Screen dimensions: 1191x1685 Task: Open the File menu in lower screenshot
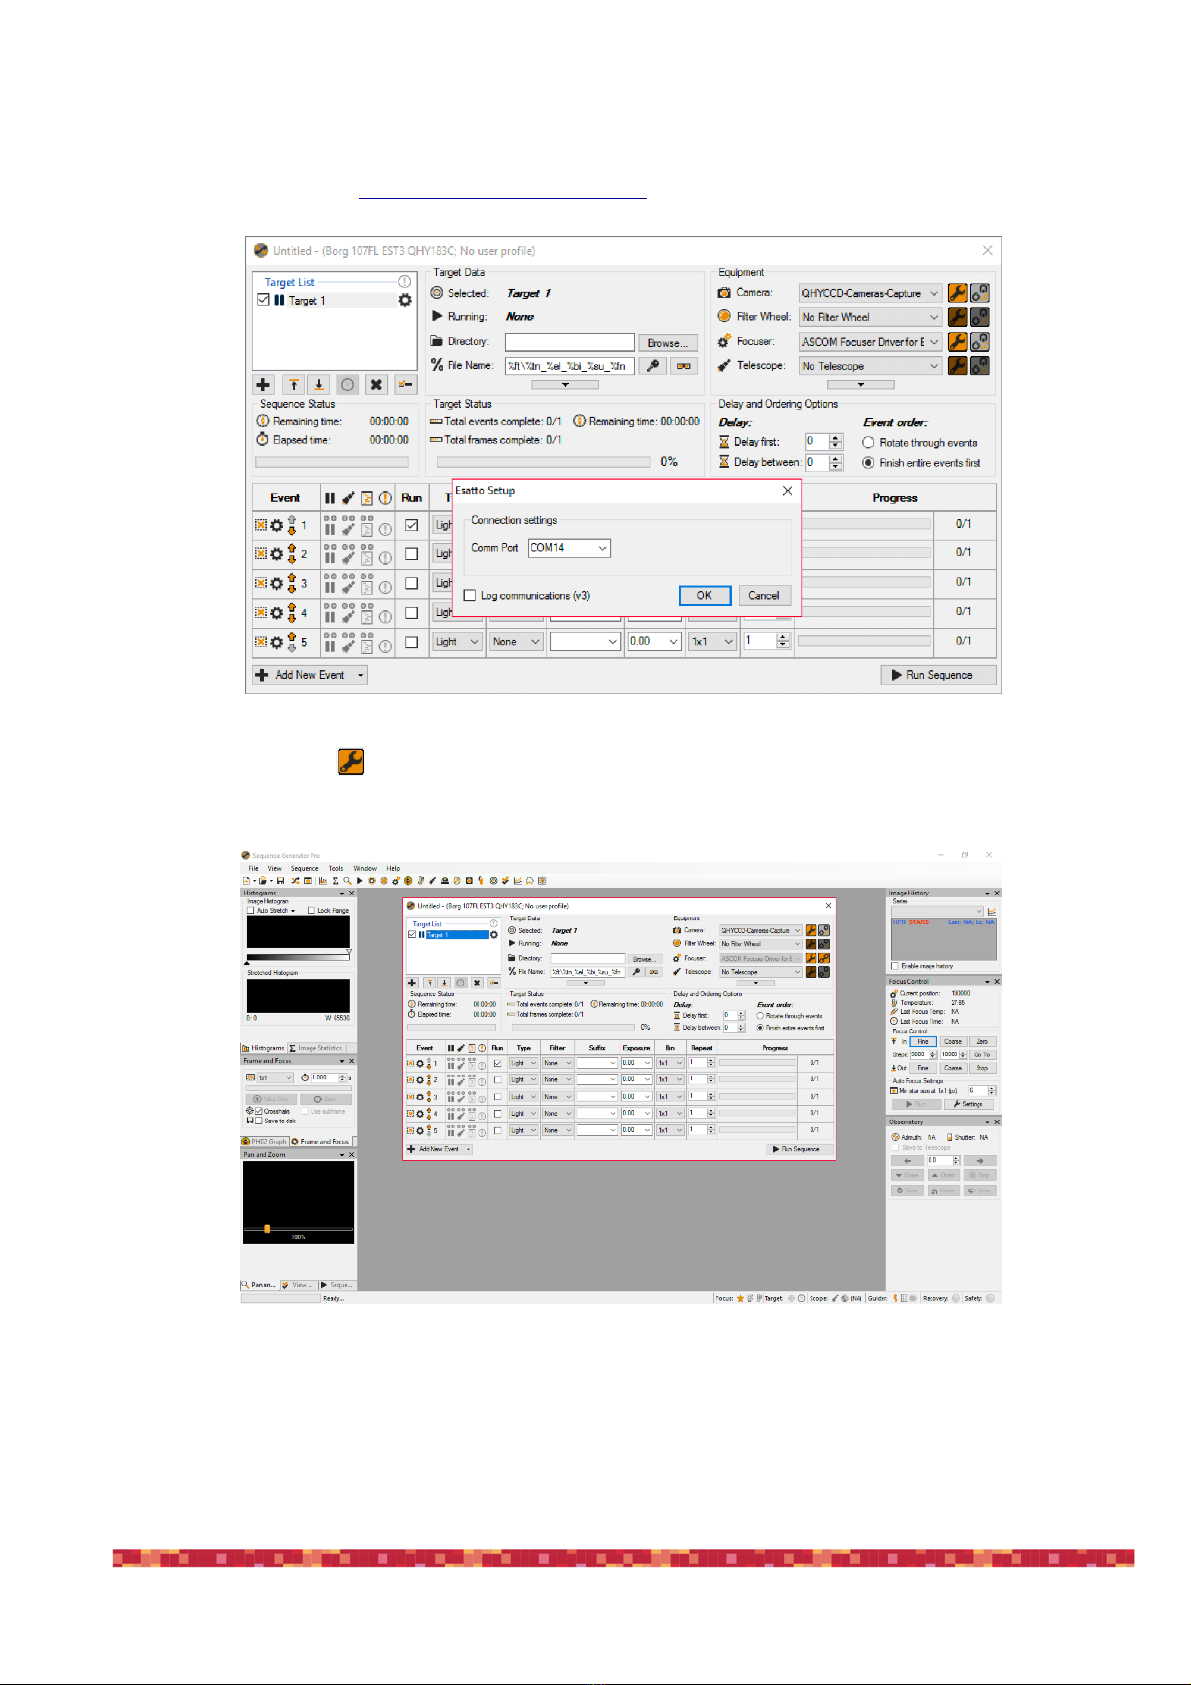pos(254,869)
